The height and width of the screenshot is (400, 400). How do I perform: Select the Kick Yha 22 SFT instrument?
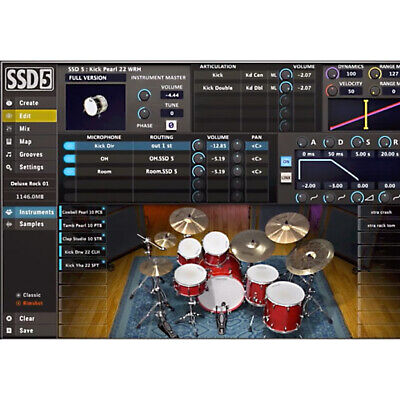click(x=82, y=265)
